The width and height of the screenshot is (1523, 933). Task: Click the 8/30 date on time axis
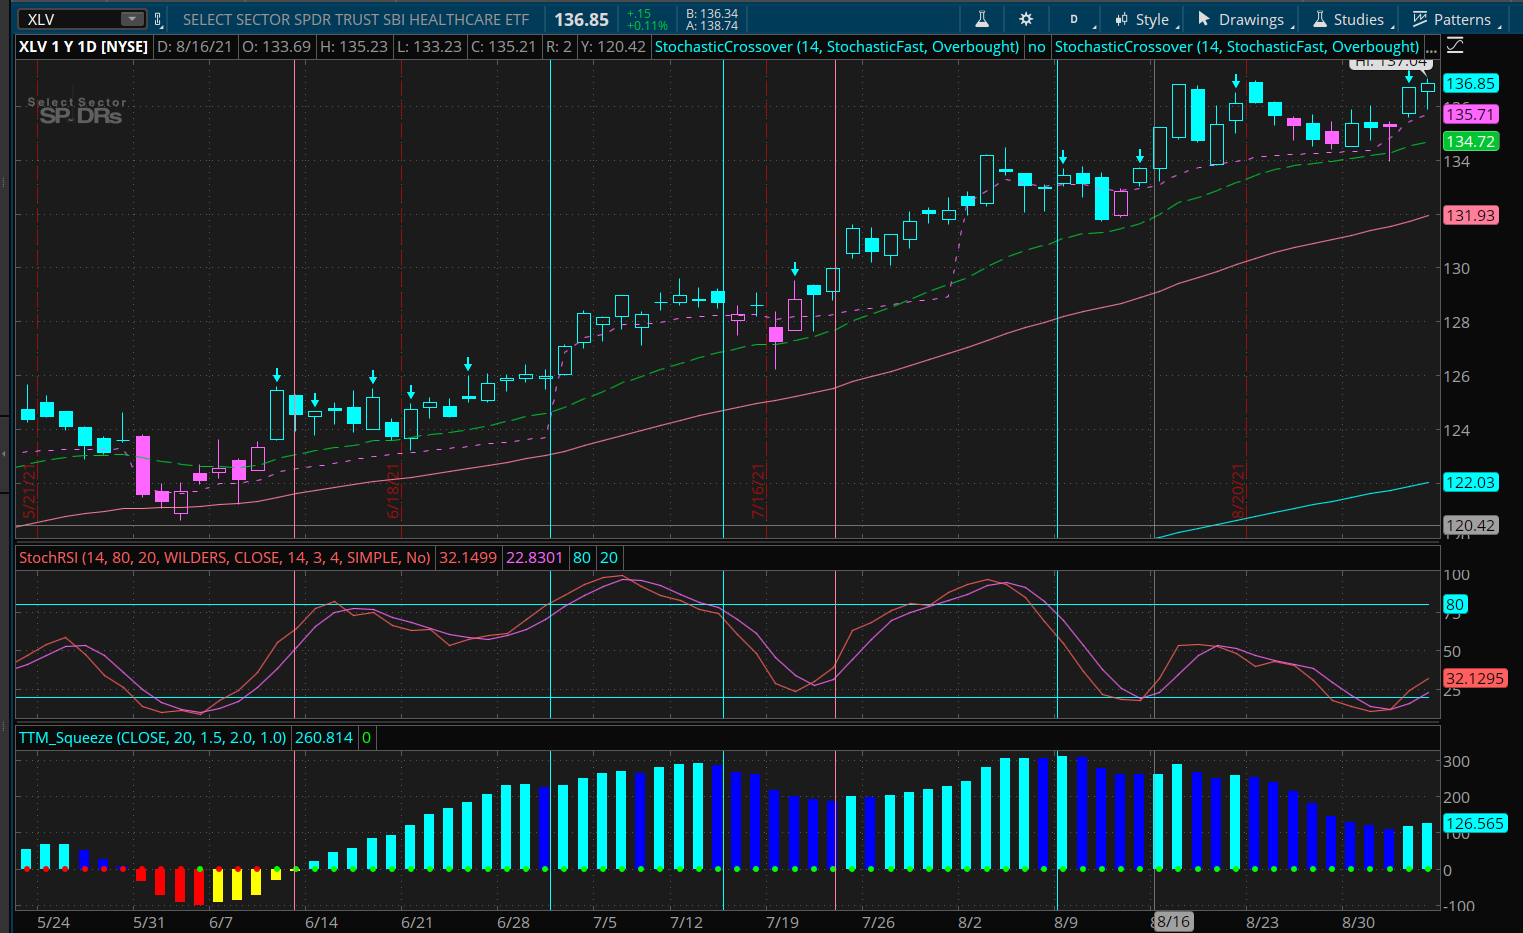tap(1358, 922)
